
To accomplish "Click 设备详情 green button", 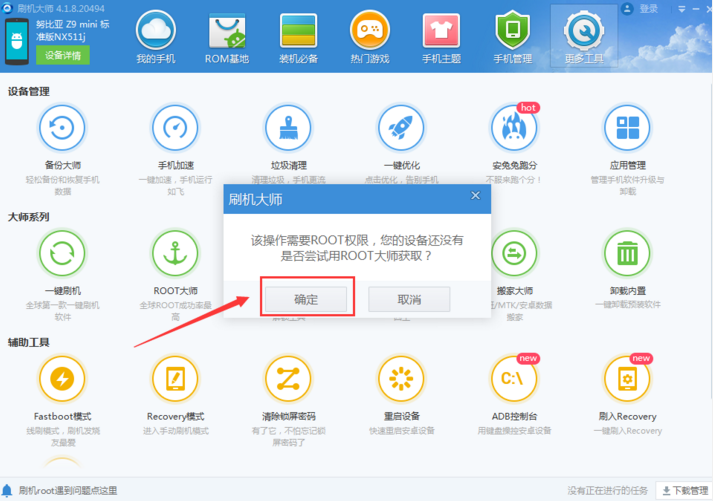I will pyautogui.click(x=63, y=55).
